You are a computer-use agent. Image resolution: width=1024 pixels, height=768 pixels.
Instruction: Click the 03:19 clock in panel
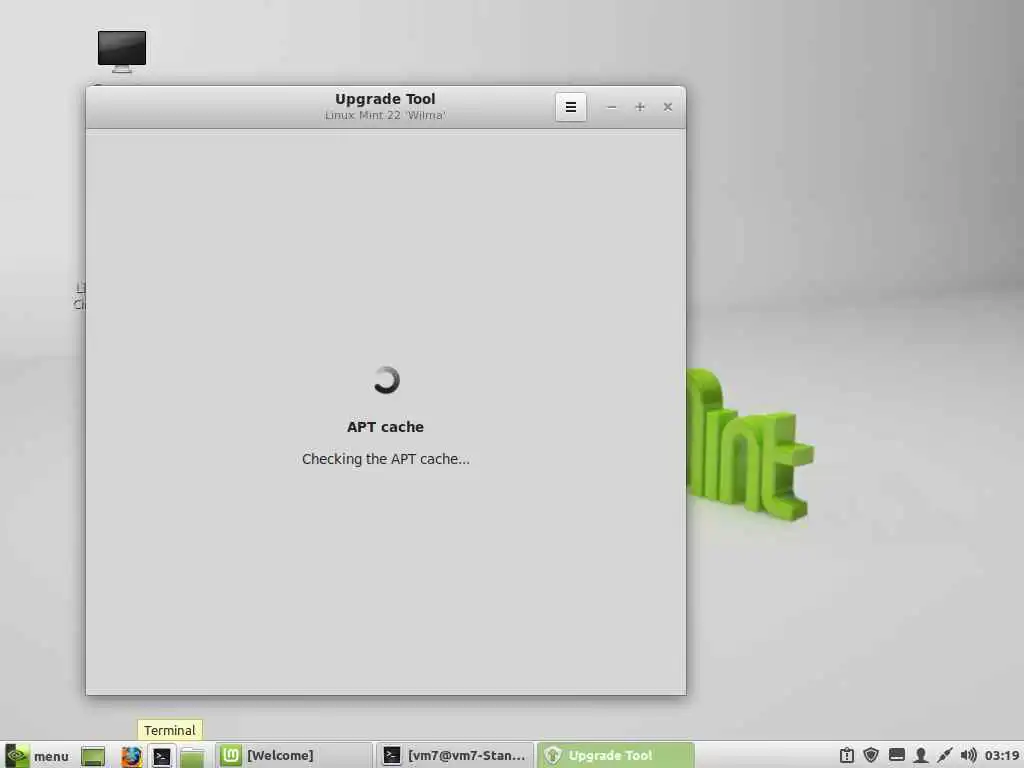click(1002, 756)
